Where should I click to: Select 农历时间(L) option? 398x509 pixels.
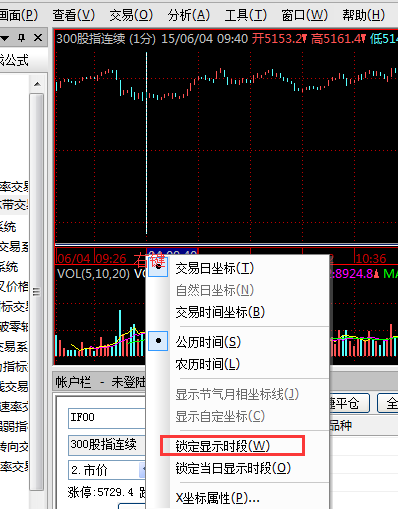tap(207, 364)
